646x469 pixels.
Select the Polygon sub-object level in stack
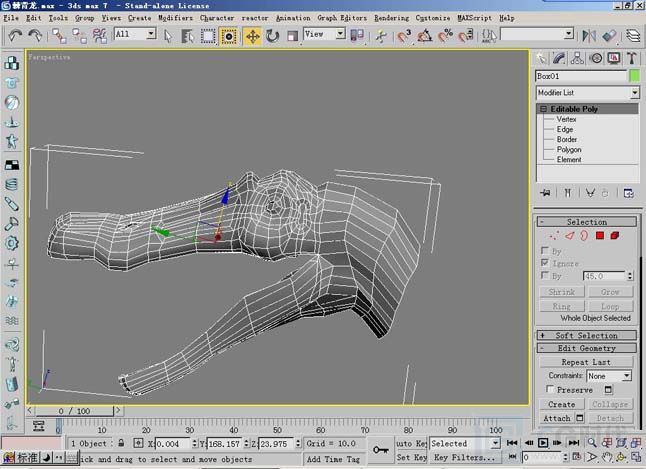569,149
